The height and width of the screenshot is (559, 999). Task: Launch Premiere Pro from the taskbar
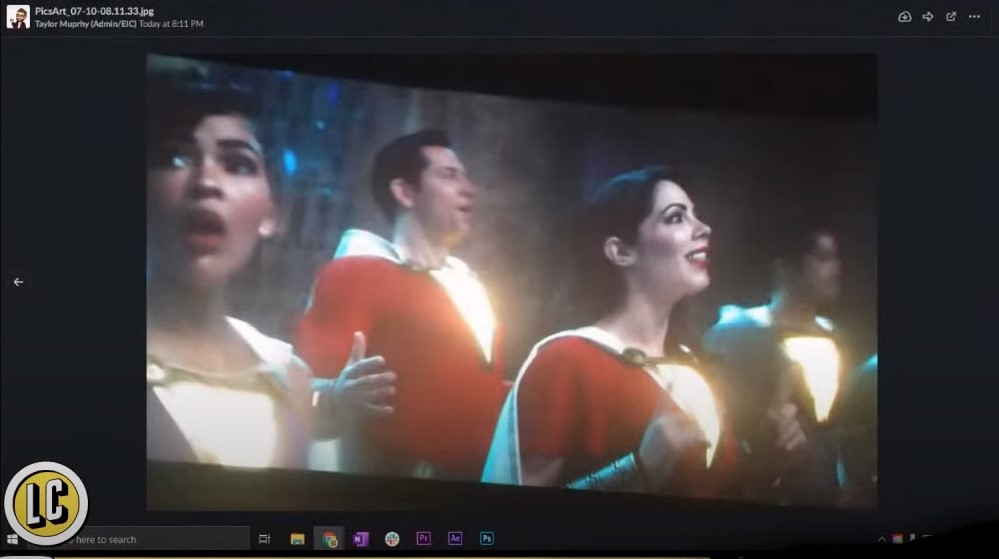[423, 539]
